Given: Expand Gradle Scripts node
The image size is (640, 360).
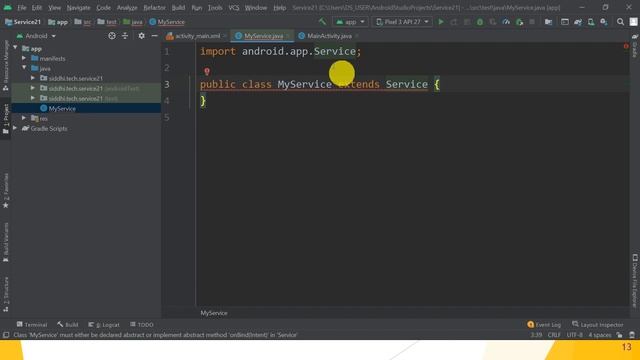Looking at the screenshot, I should [16, 128].
